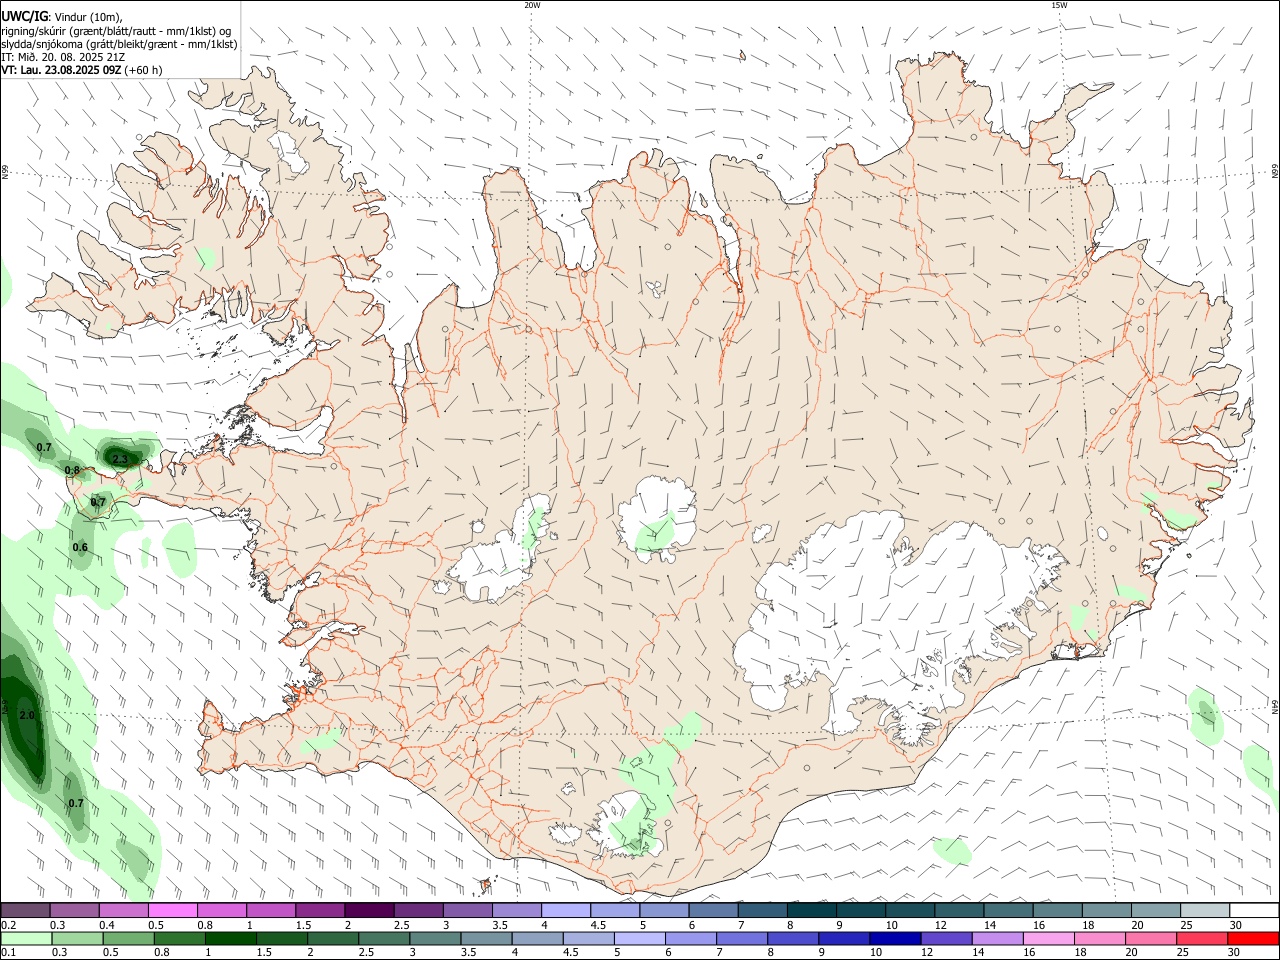Click the crimson 25 swatch in lower legend
1280x960 pixels.
(1201, 939)
